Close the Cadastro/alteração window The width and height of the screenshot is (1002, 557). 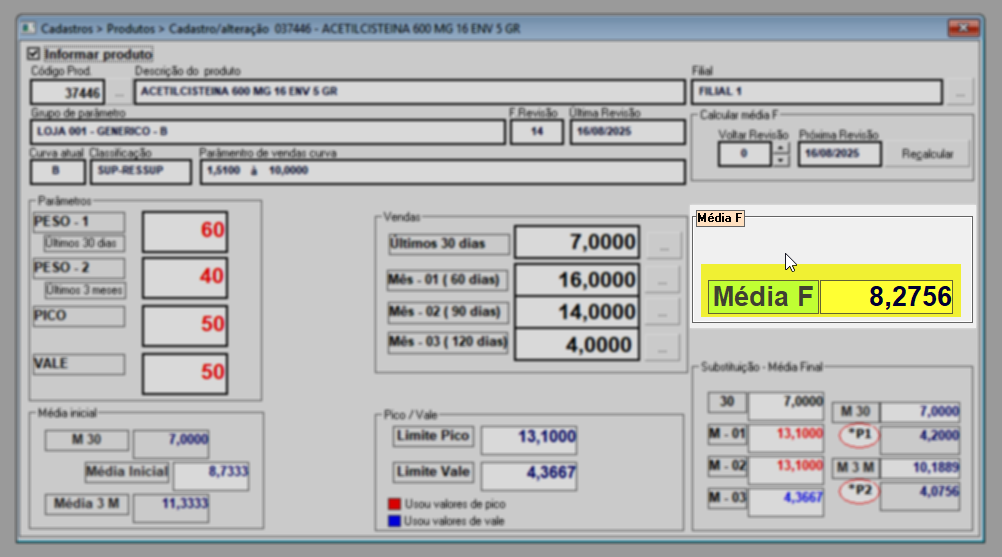coord(963,27)
